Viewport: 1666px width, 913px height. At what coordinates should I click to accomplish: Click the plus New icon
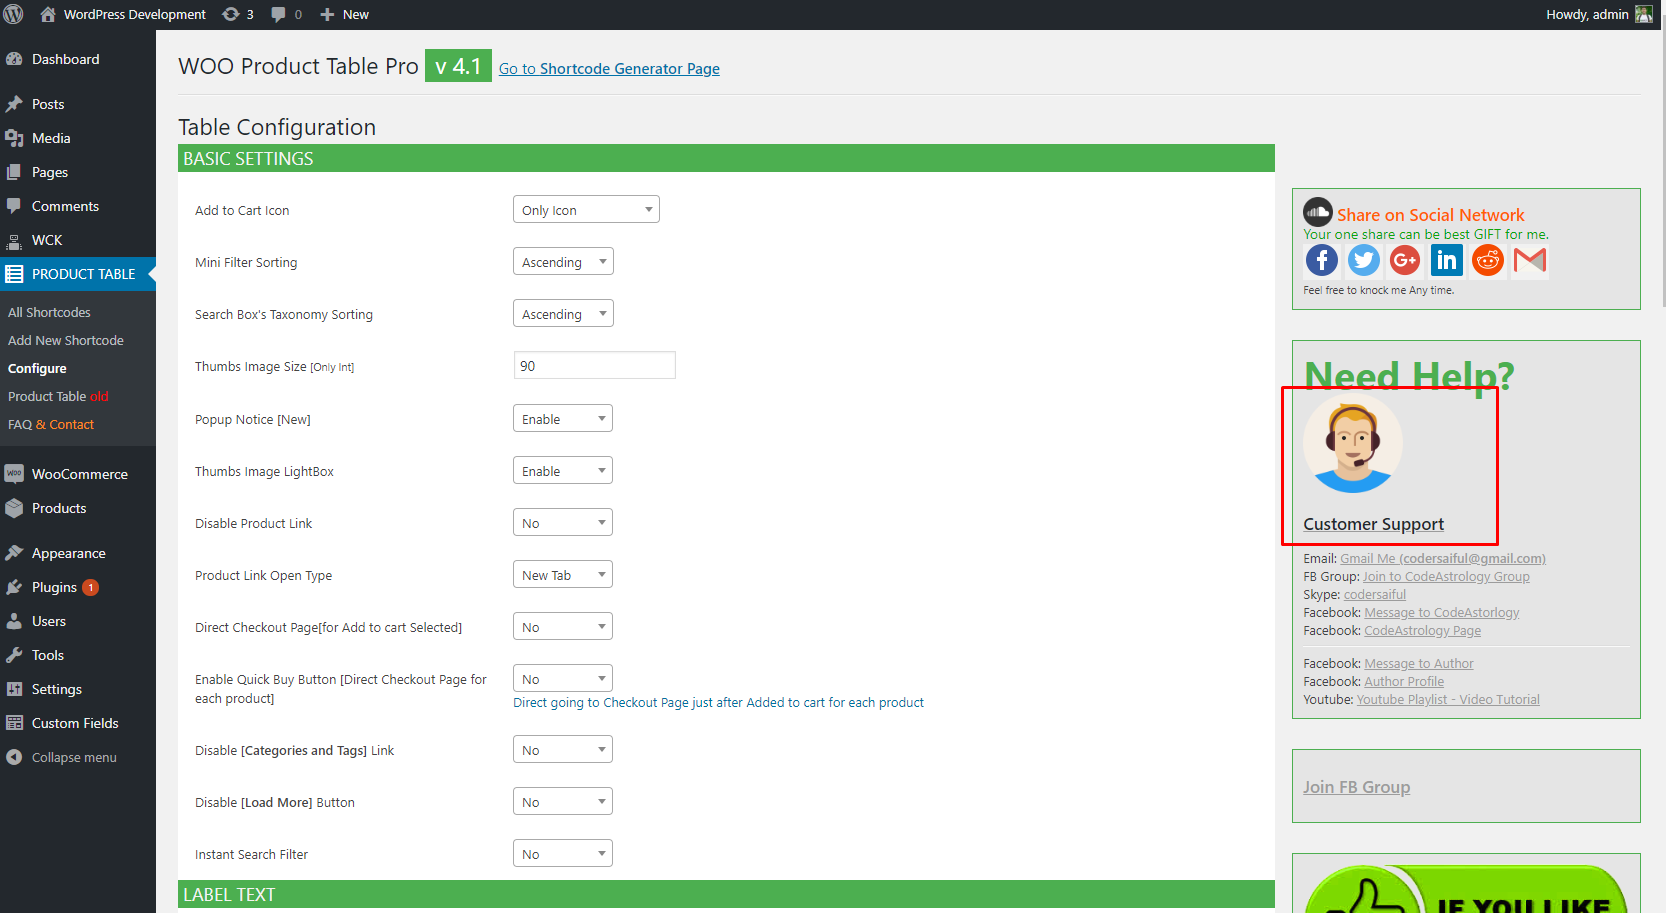[327, 14]
